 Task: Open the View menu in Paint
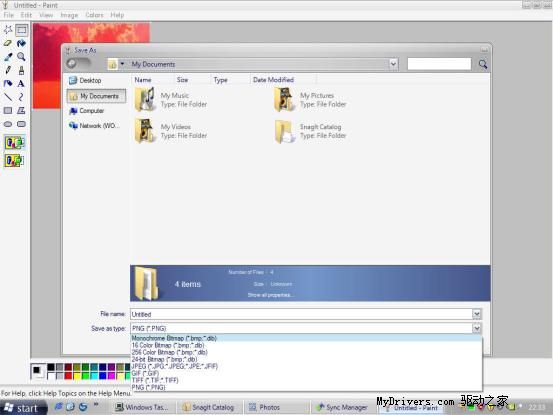[x=46, y=15]
